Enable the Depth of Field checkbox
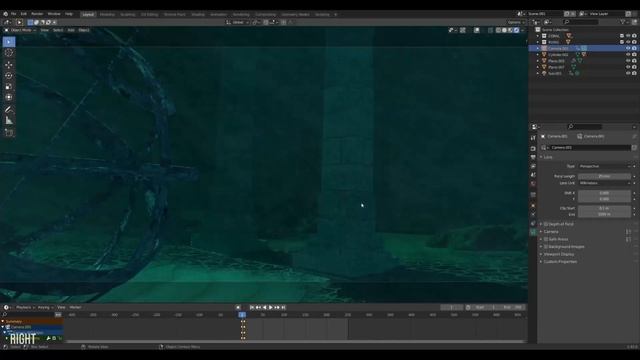Viewport: 640px width, 360px height. tap(546, 224)
